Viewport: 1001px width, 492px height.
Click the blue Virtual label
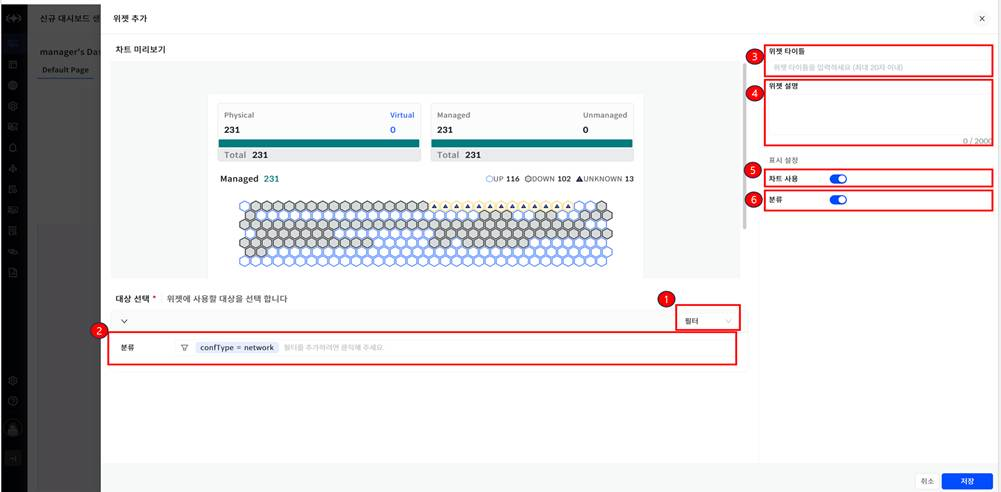pyautogui.click(x=402, y=115)
